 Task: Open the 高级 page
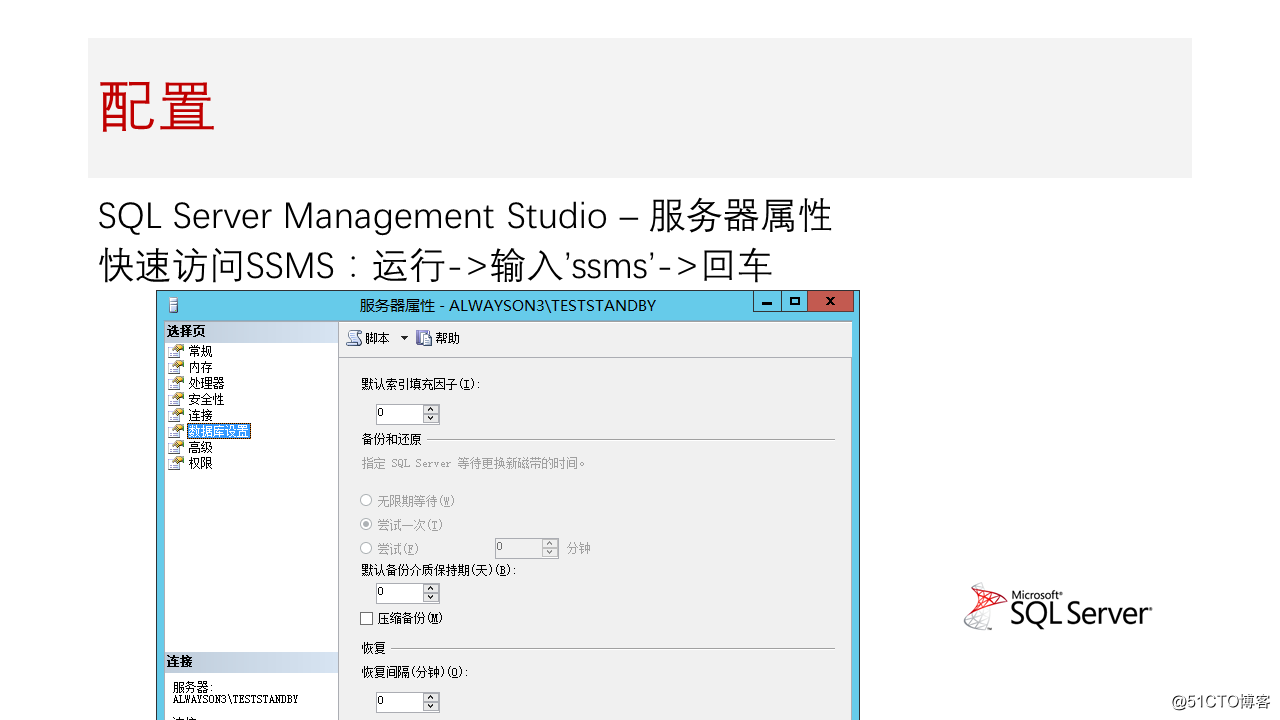[200, 447]
